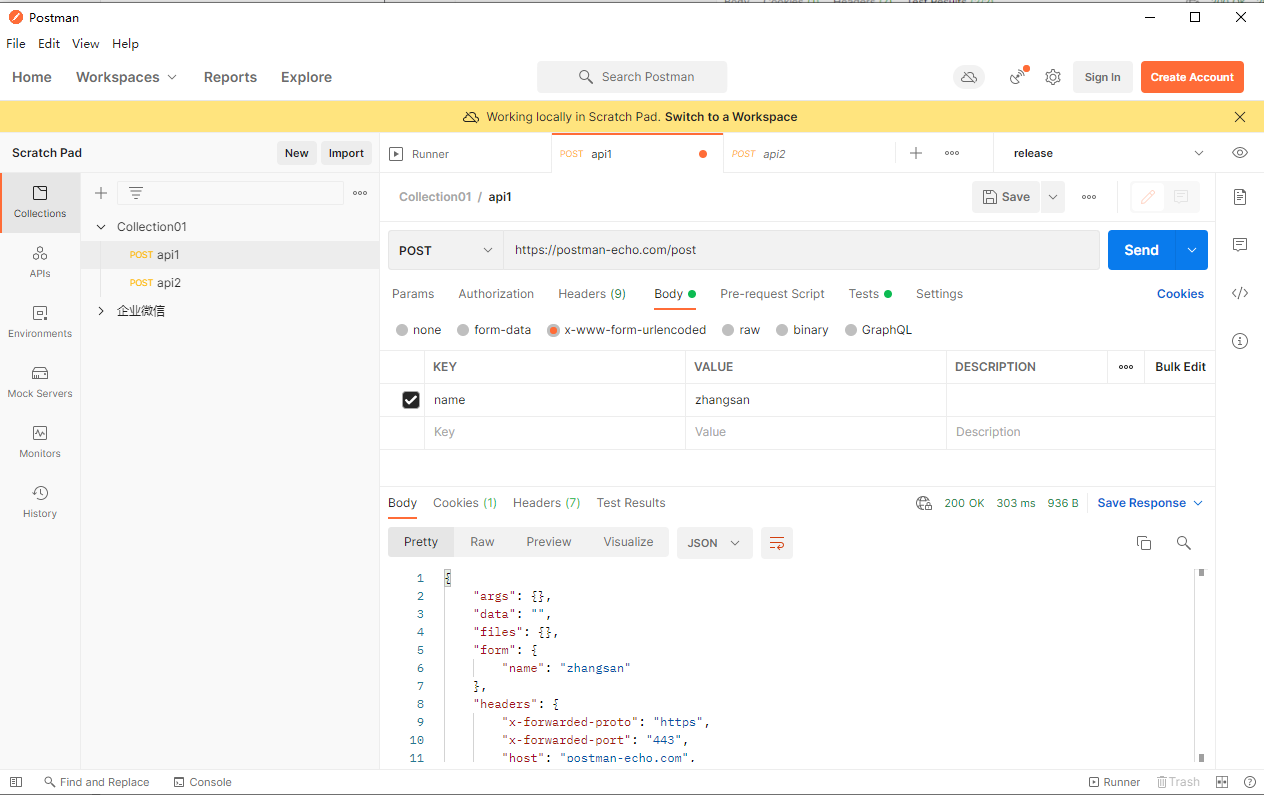
Task: Click the Import button
Action: point(346,153)
